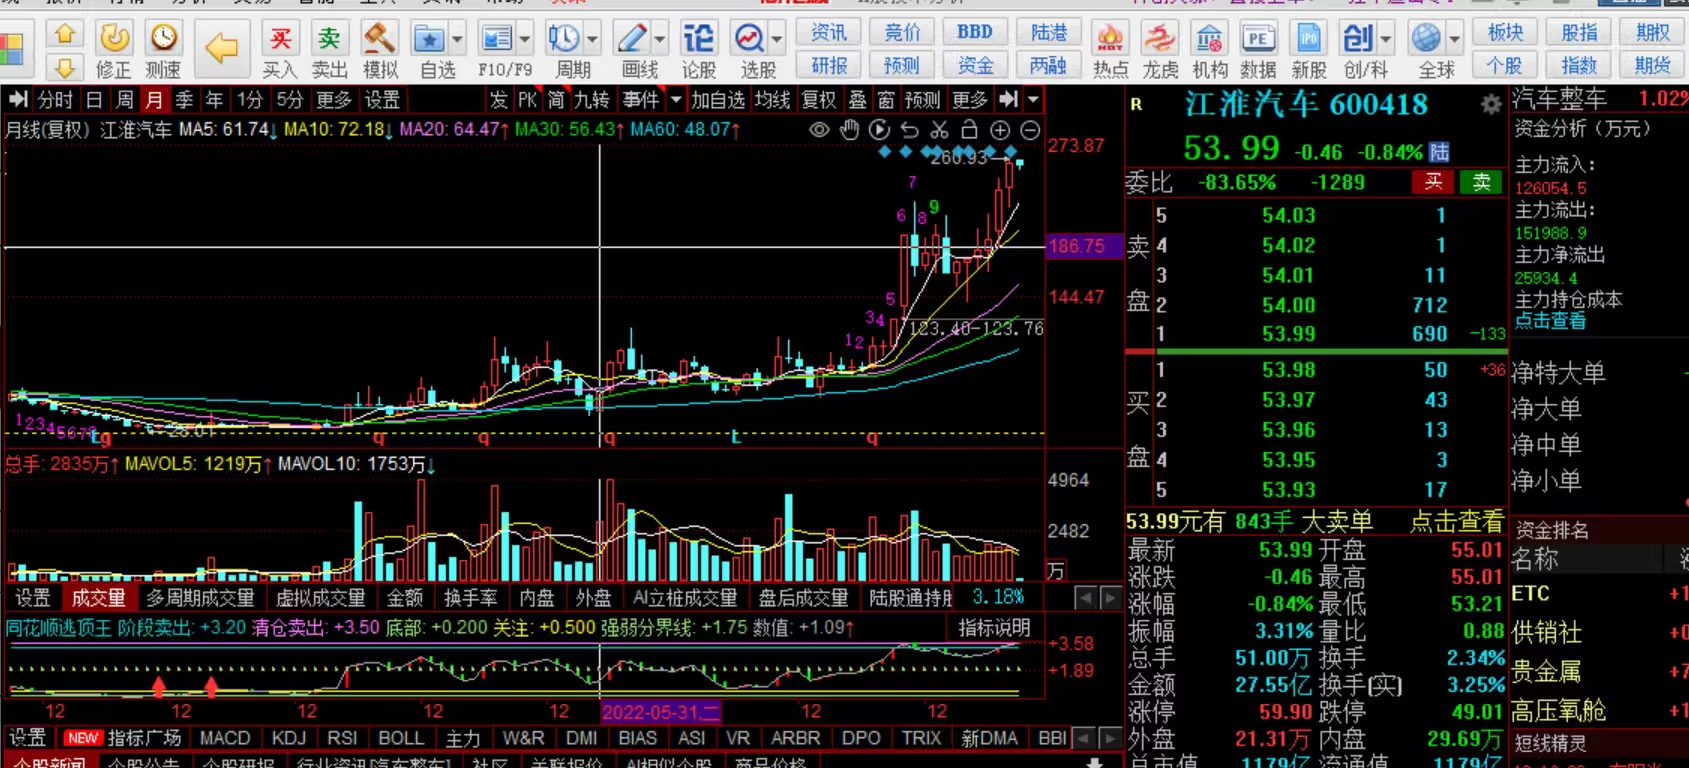Click the 板块 sector button
Screen dimensions: 1689x768
click(x=1505, y=33)
